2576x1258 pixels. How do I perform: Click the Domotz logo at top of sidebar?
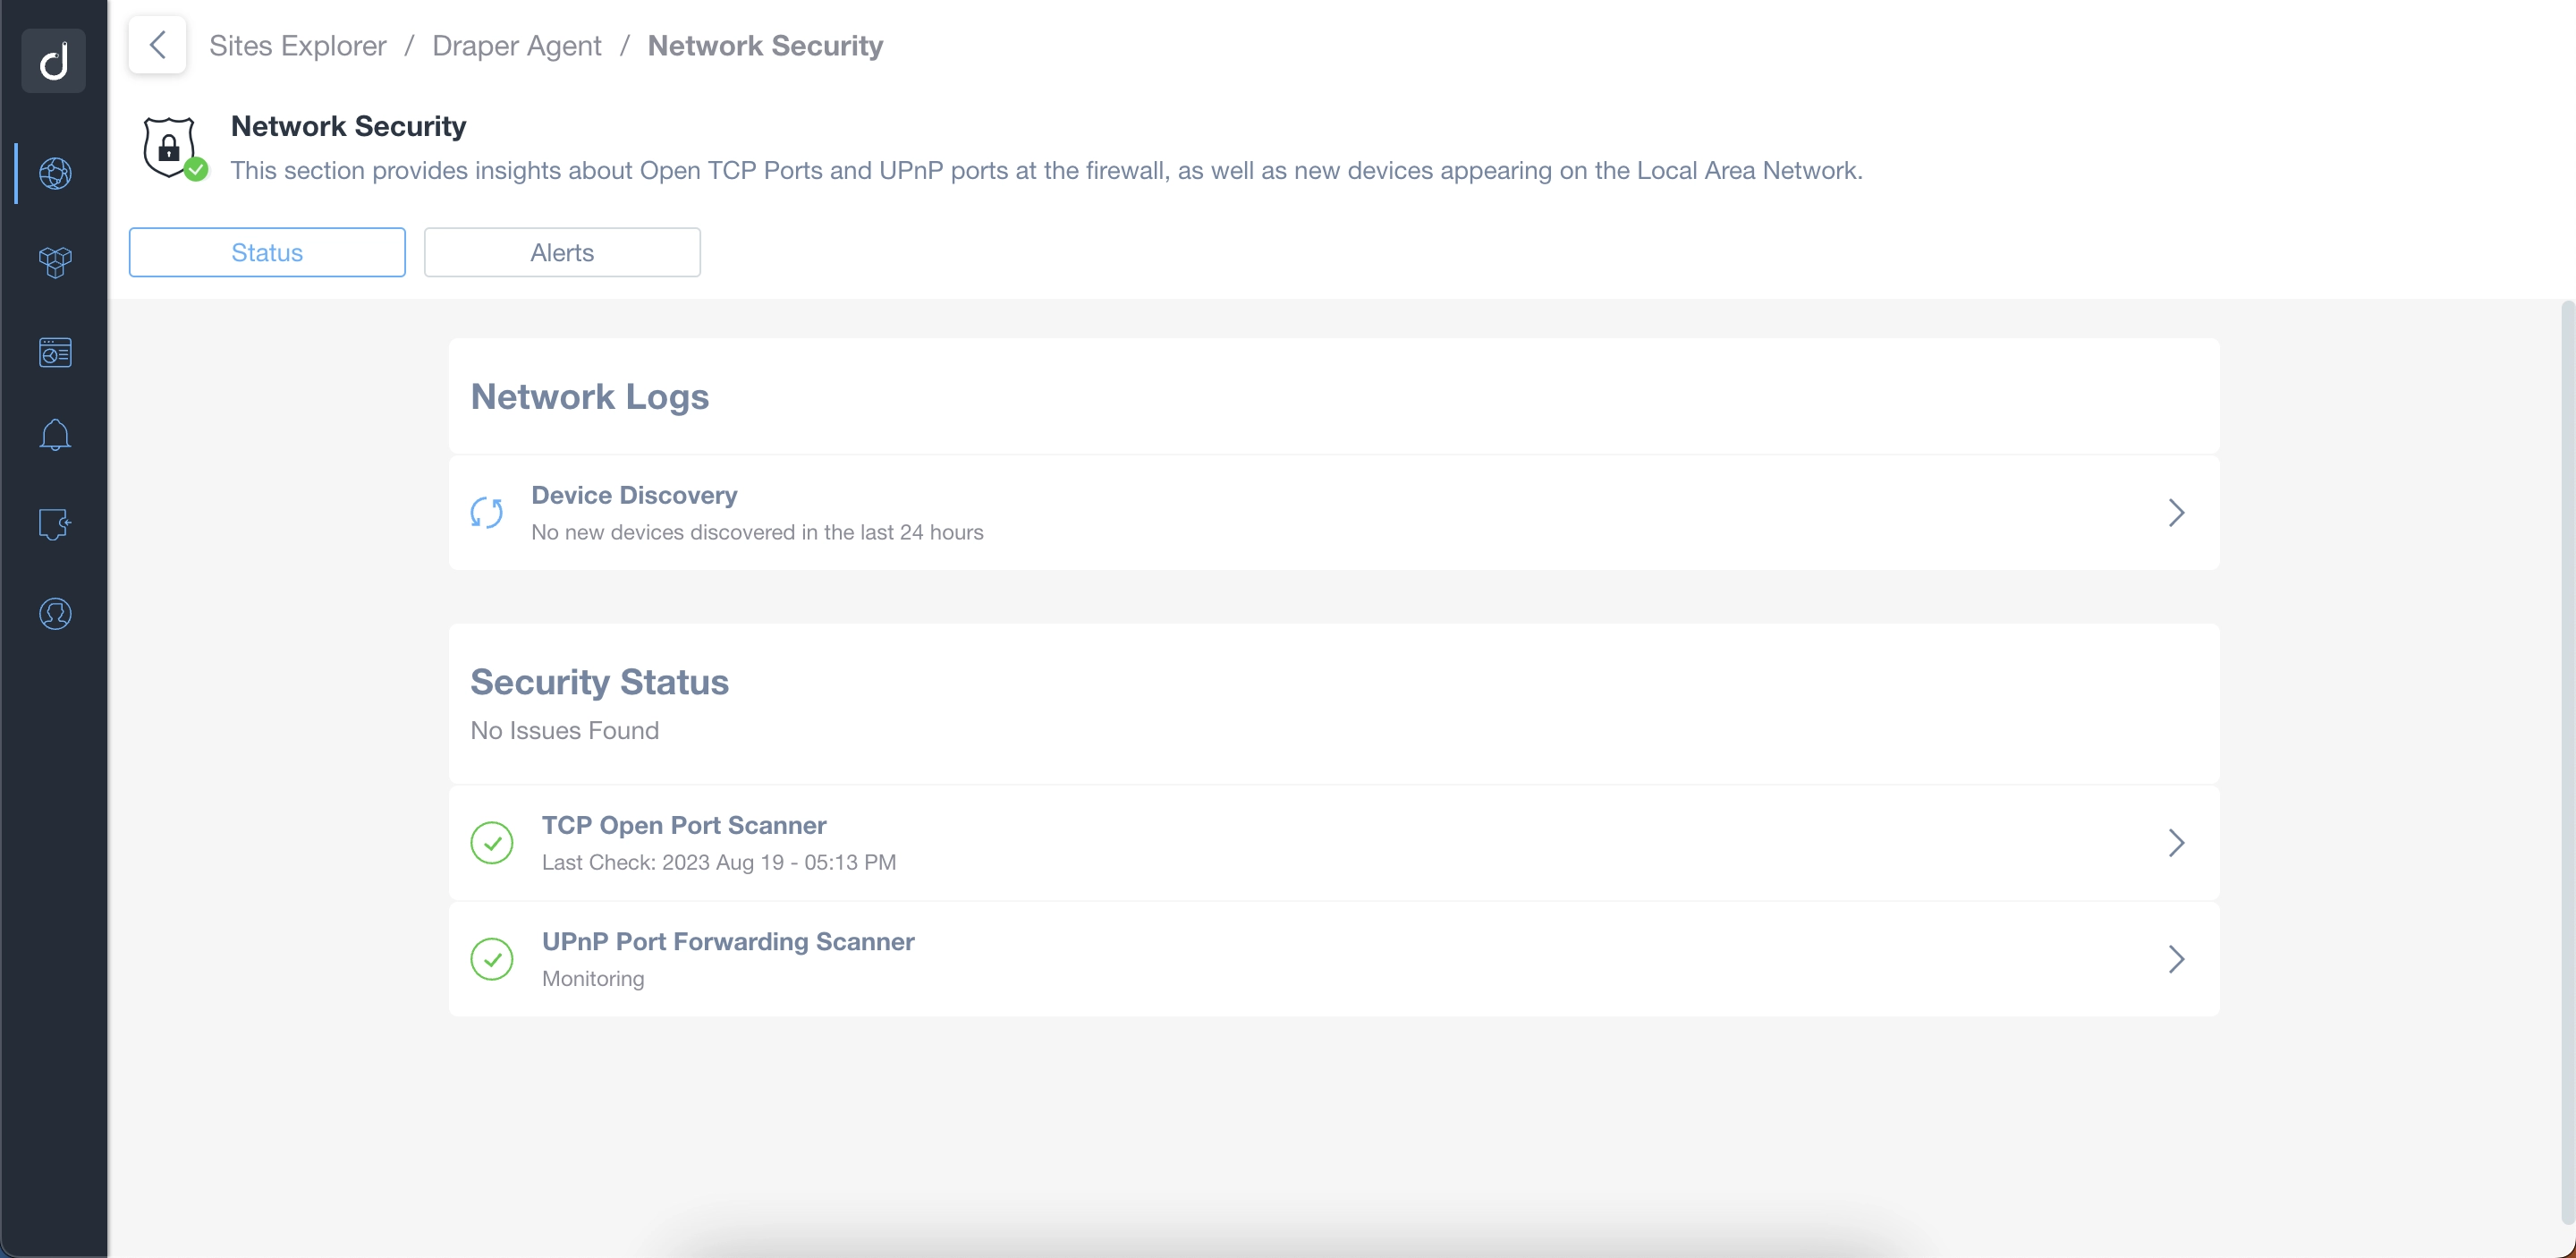(x=54, y=60)
